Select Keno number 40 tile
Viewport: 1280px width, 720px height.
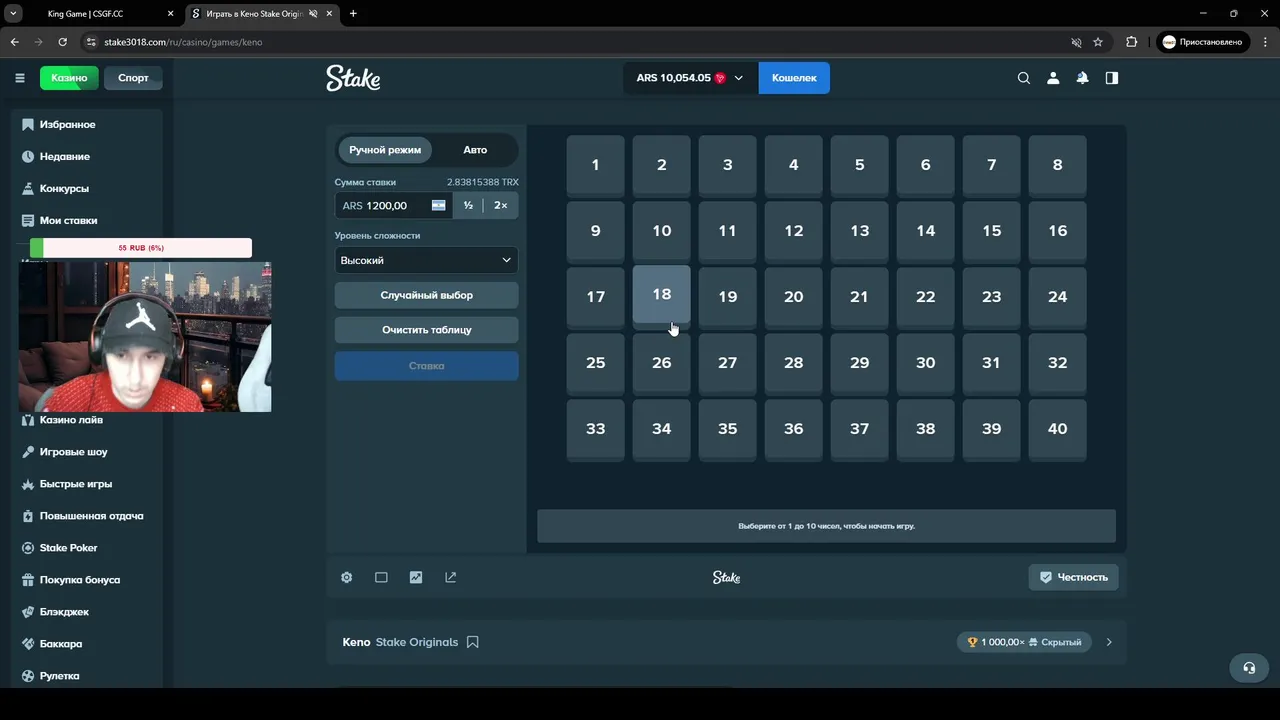(1057, 429)
